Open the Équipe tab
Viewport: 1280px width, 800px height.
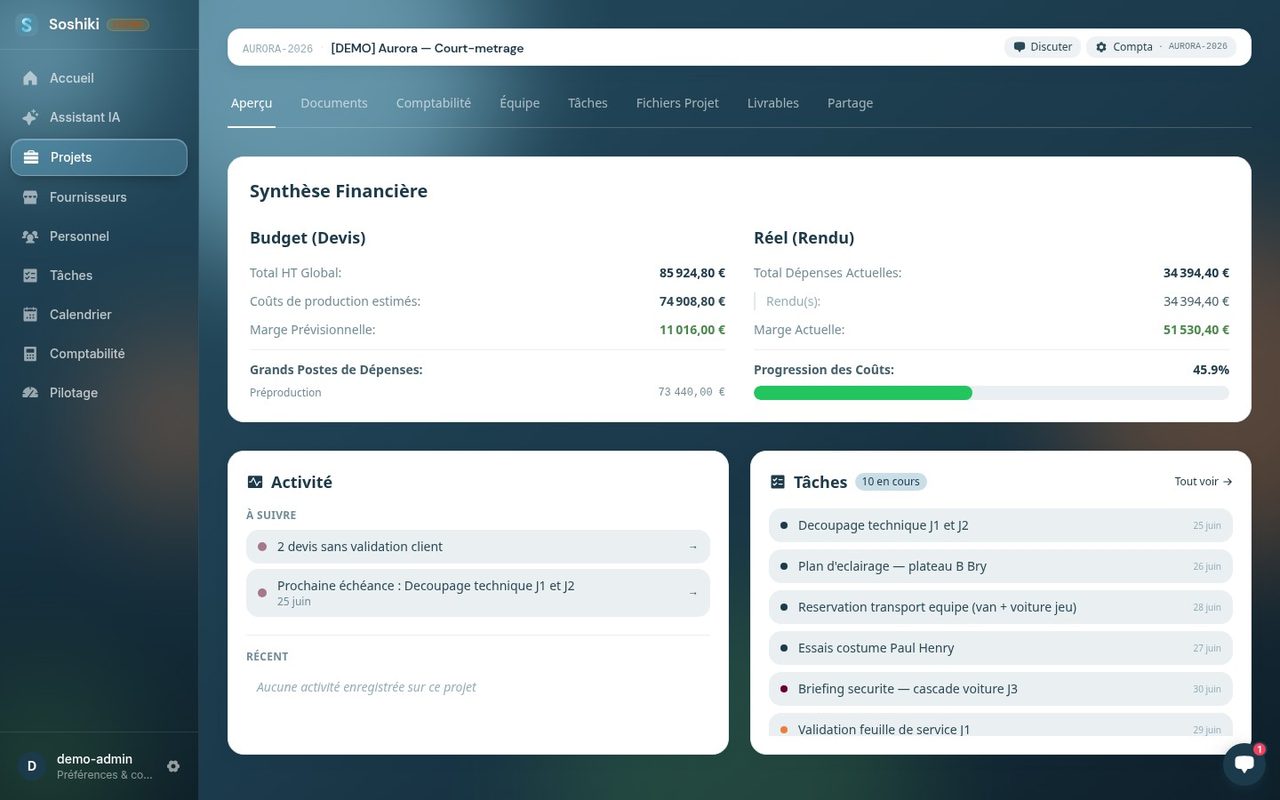[520, 103]
